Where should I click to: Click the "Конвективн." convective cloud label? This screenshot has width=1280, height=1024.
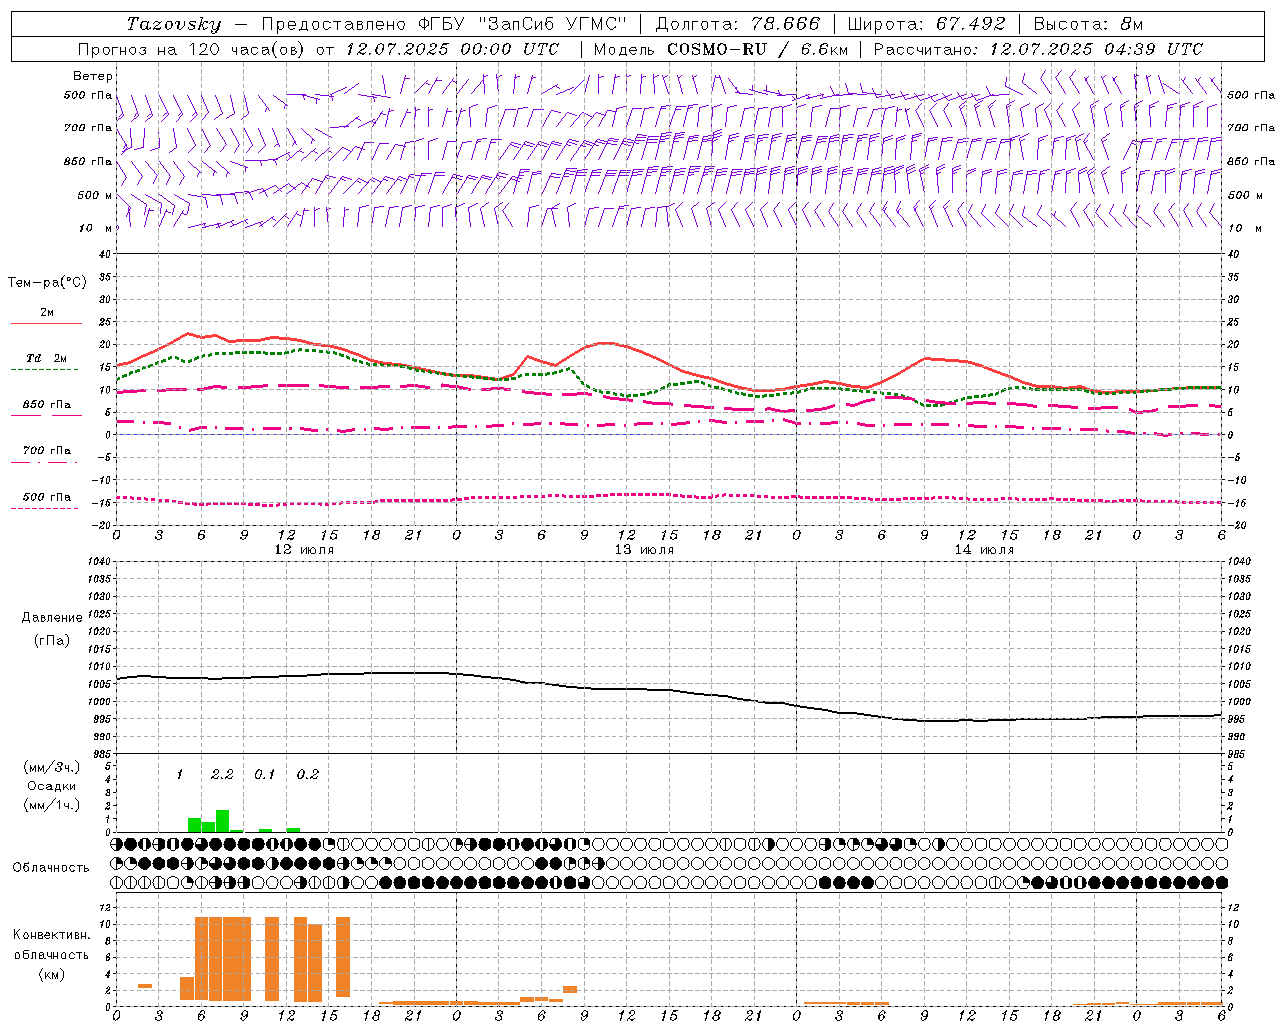click(51, 935)
